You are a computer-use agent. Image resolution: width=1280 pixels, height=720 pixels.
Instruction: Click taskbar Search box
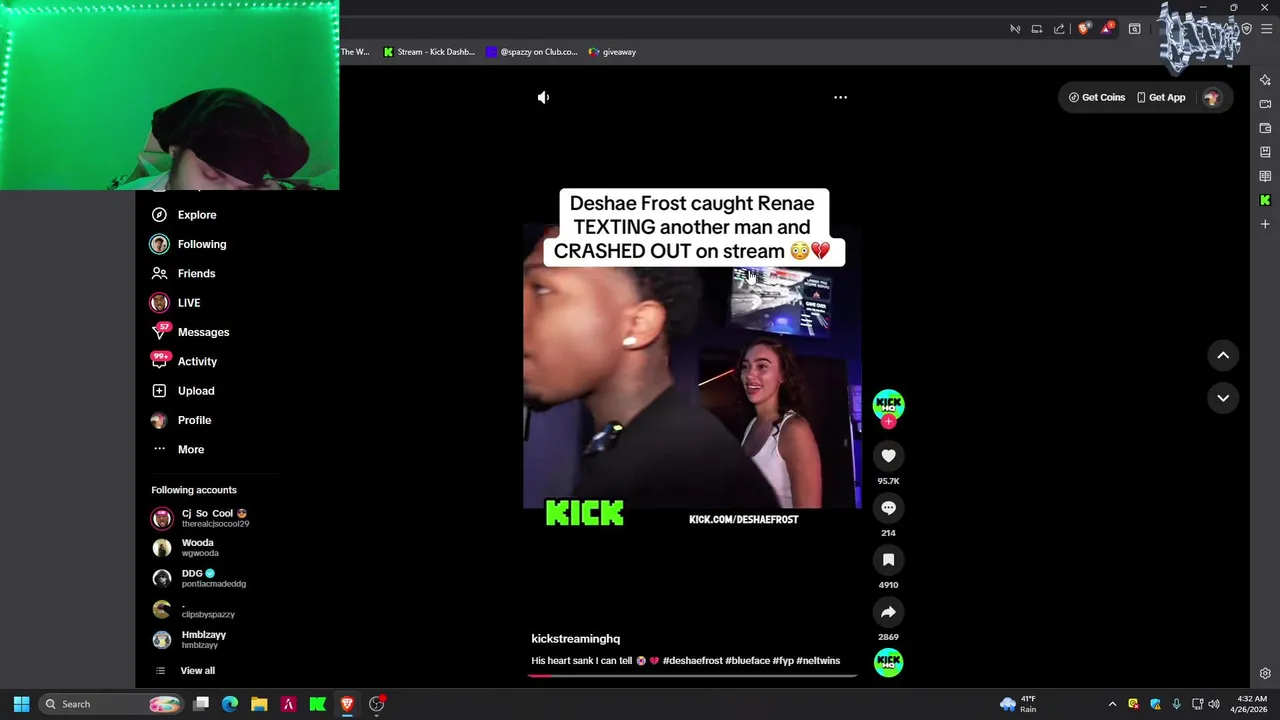111,704
